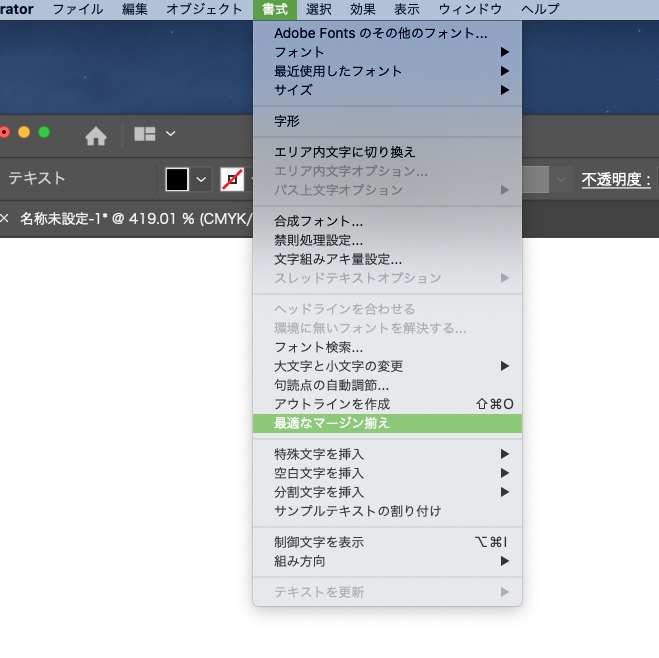The height and width of the screenshot is (658, 659).
Task: Select 字形 in the 書式 menu
Action: pos(287,121)
